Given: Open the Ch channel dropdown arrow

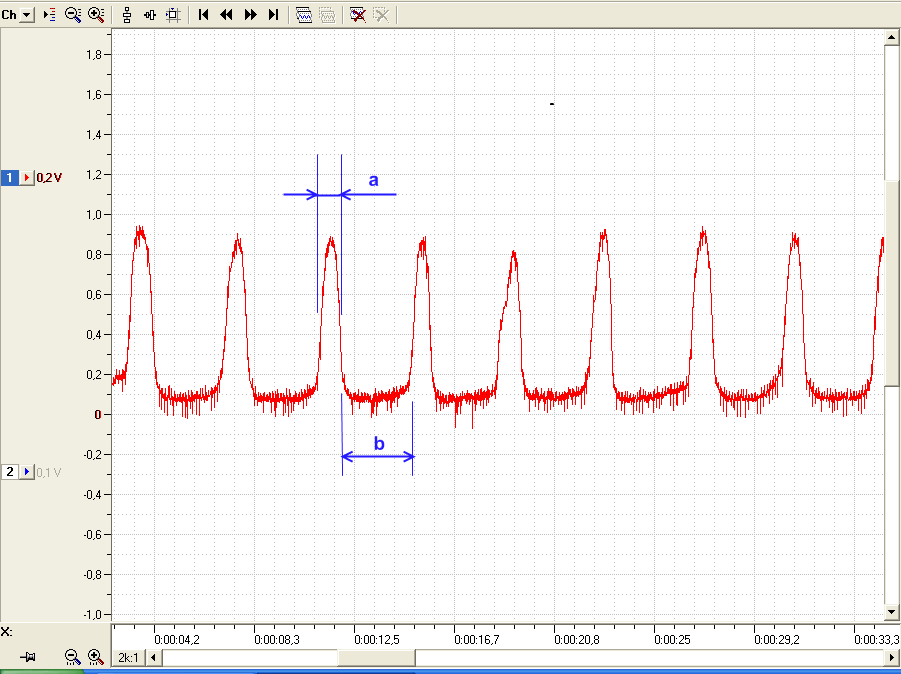Looking at the screenshot, I should coord(27,15).
